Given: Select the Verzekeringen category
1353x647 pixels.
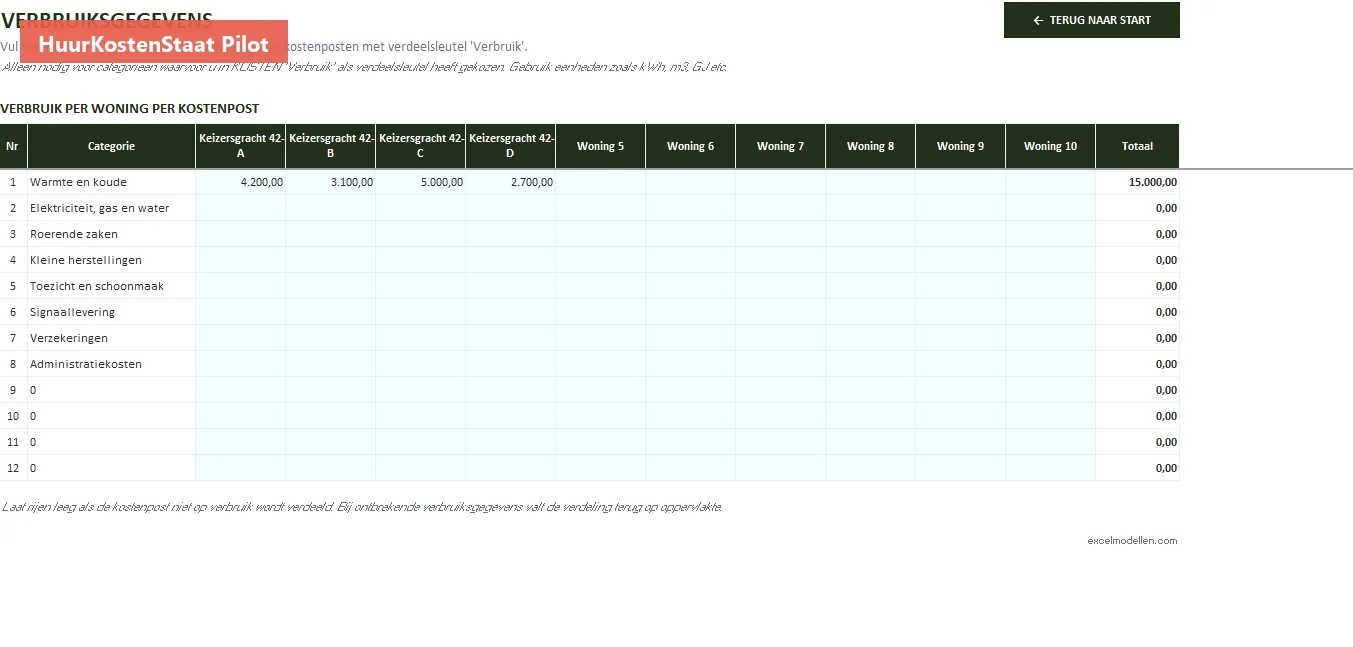Looking at the screenshot, I should (112, 338).
